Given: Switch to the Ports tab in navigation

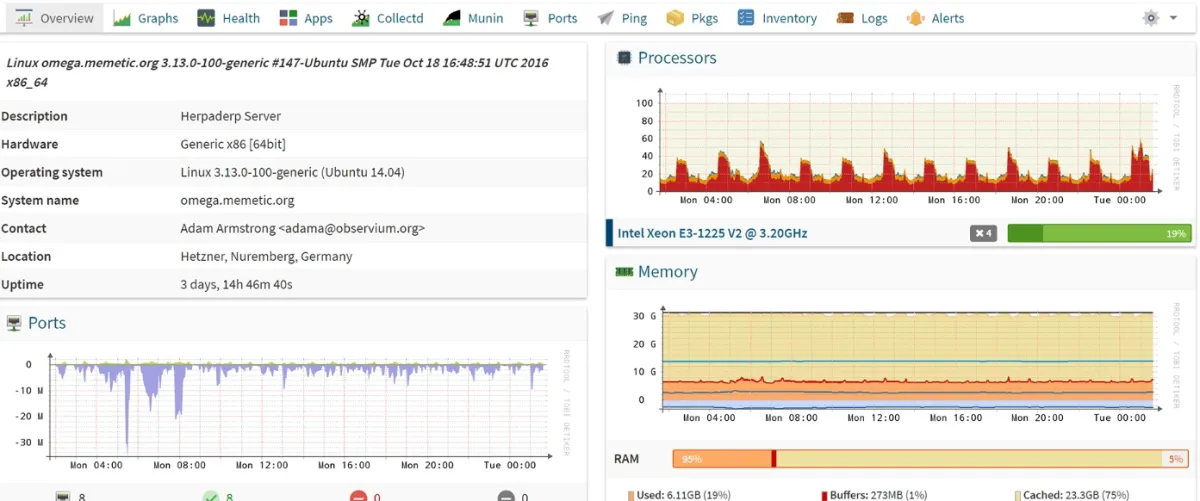Looking at the screenshot, I should coord(550,18).
